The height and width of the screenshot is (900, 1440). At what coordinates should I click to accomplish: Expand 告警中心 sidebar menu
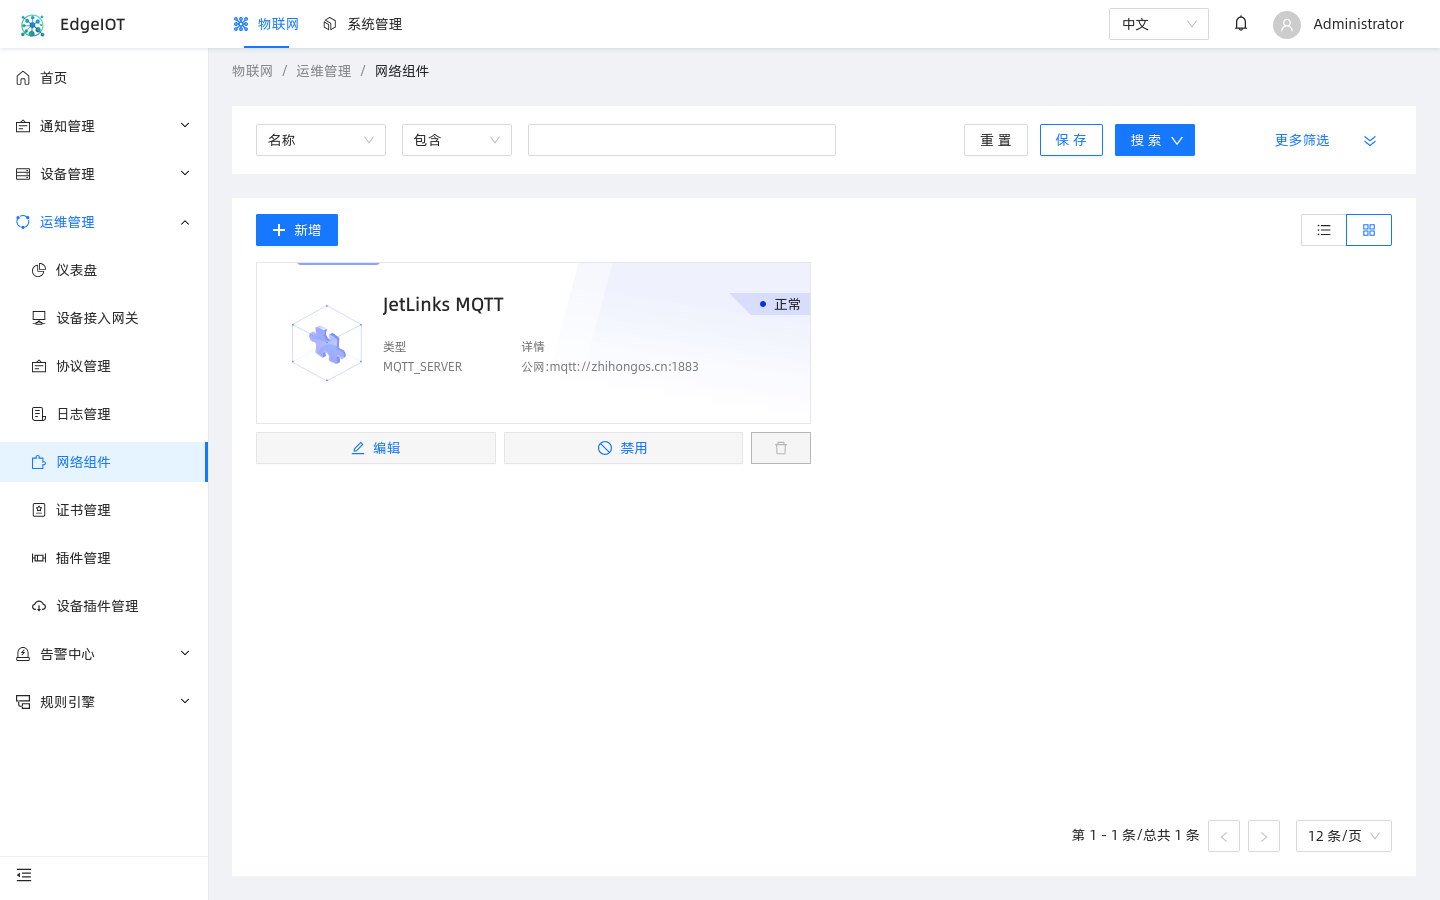point(104,654)
